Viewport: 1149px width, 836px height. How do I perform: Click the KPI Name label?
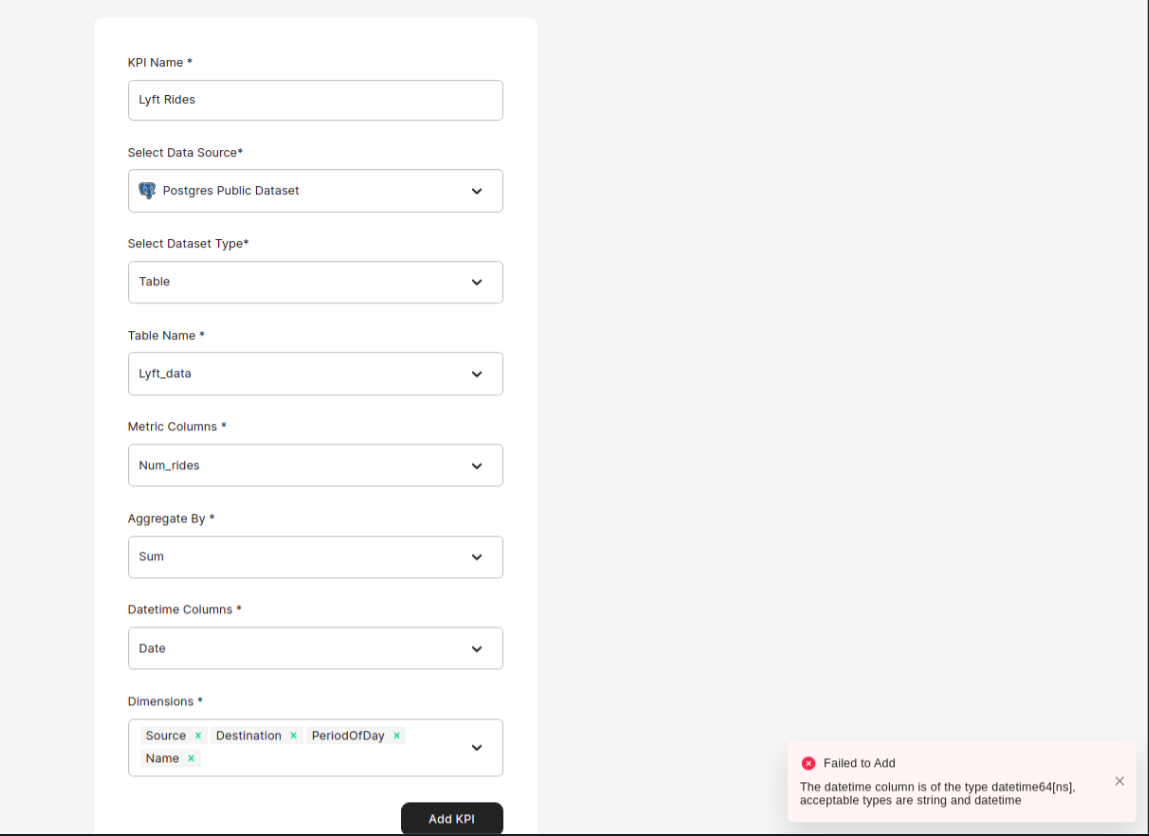tap(160, 63)
